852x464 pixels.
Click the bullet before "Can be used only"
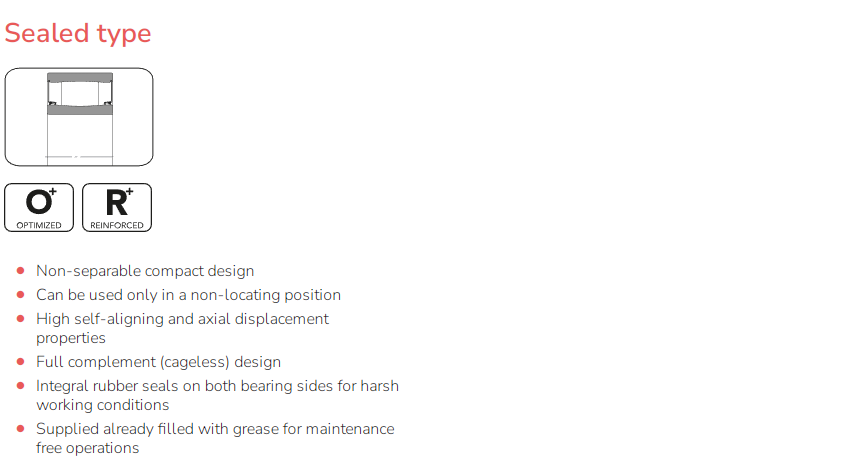tap(21, 295)
